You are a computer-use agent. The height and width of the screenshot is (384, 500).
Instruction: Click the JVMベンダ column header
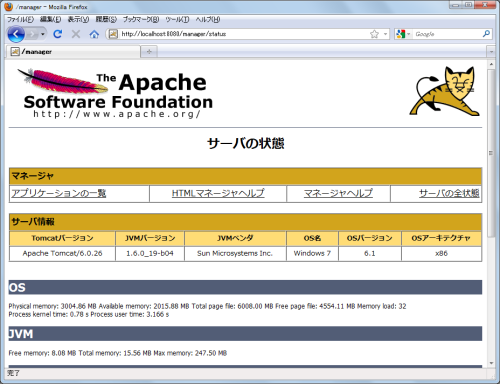235,238
